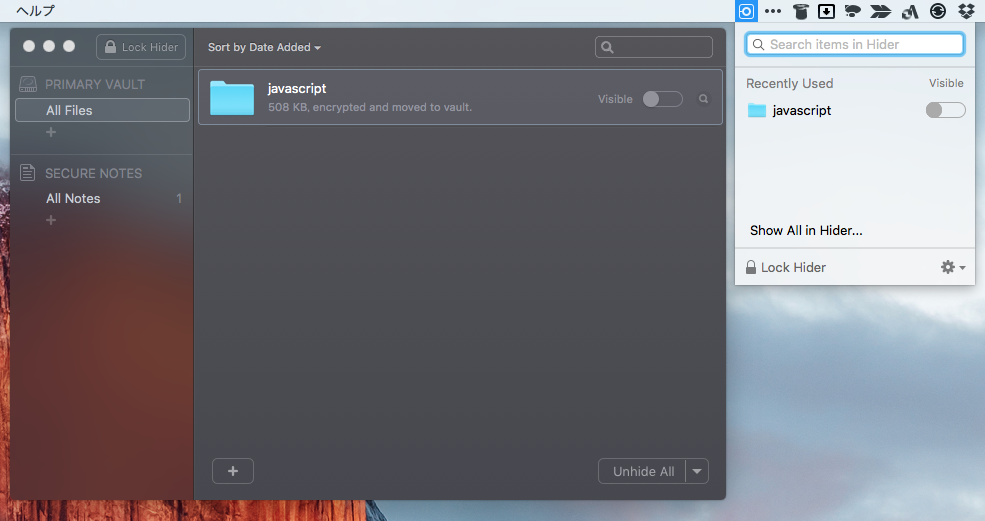Click the SECURE NOTES heading
The image size is (985, 521).
coord(94,173)
